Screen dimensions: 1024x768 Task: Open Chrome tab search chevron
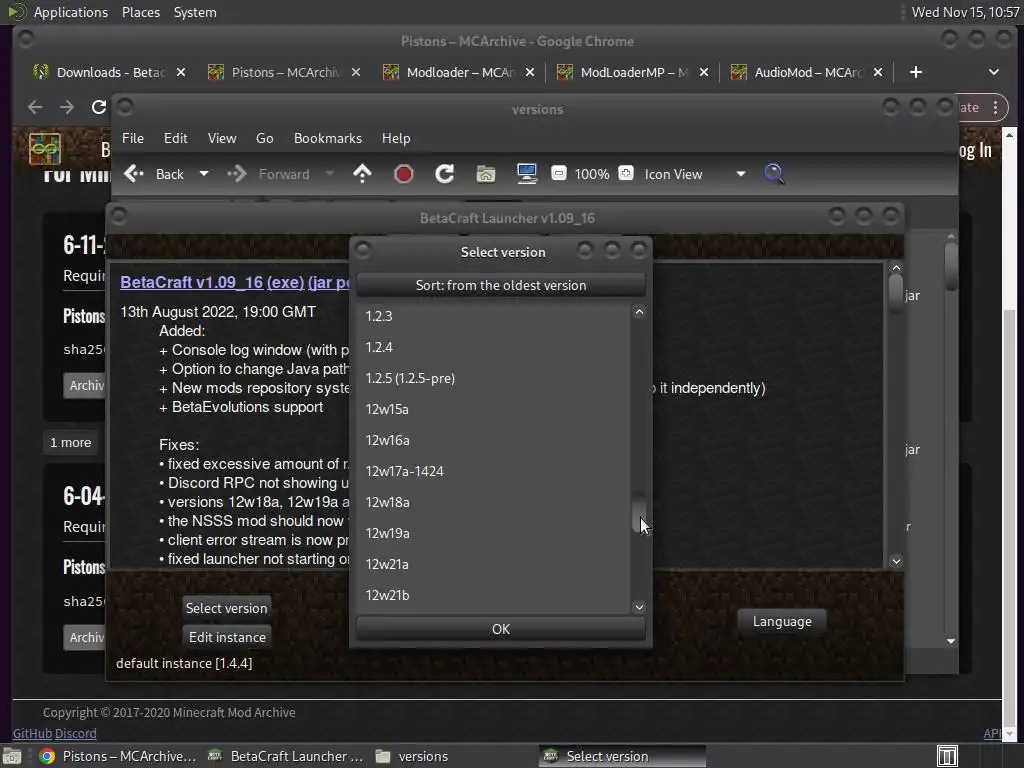click(x=993, y=72)
